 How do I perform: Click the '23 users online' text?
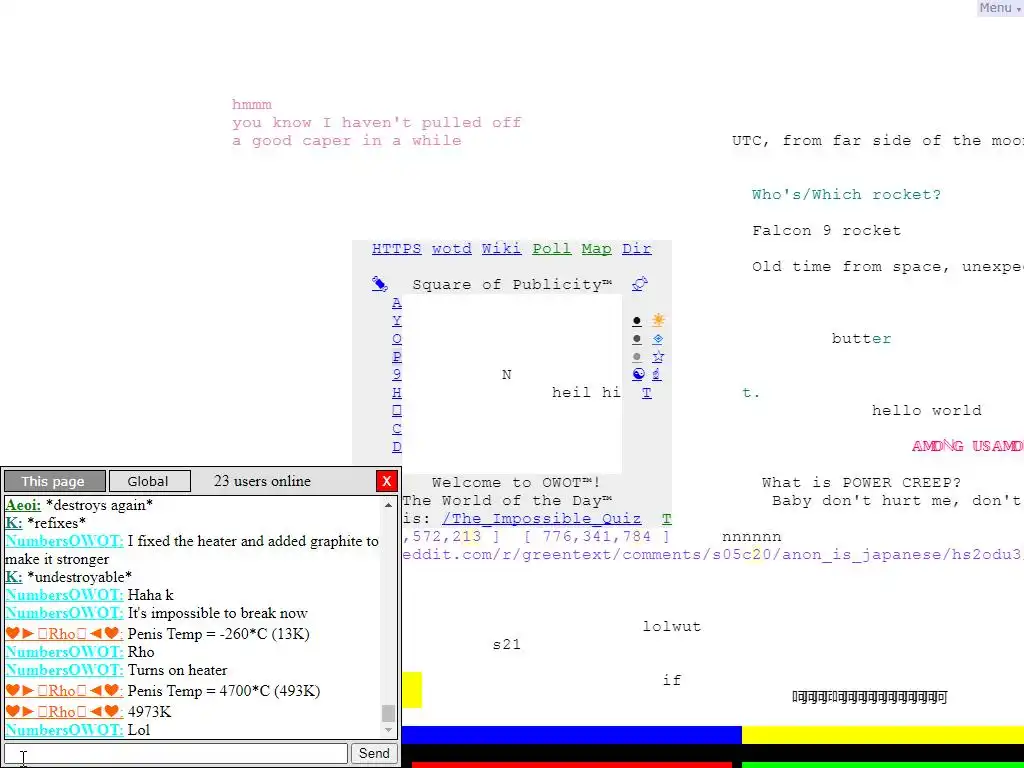point(262,481)
